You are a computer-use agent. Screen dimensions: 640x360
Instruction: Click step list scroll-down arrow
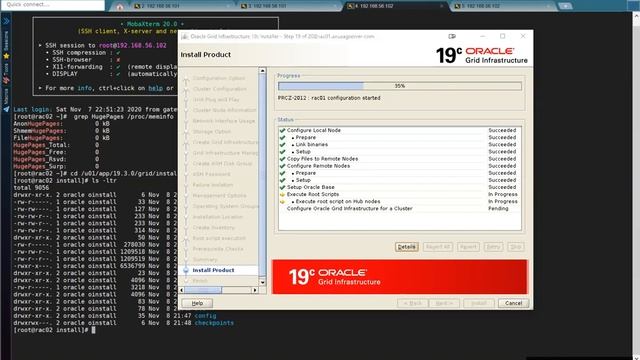(262, 282)
